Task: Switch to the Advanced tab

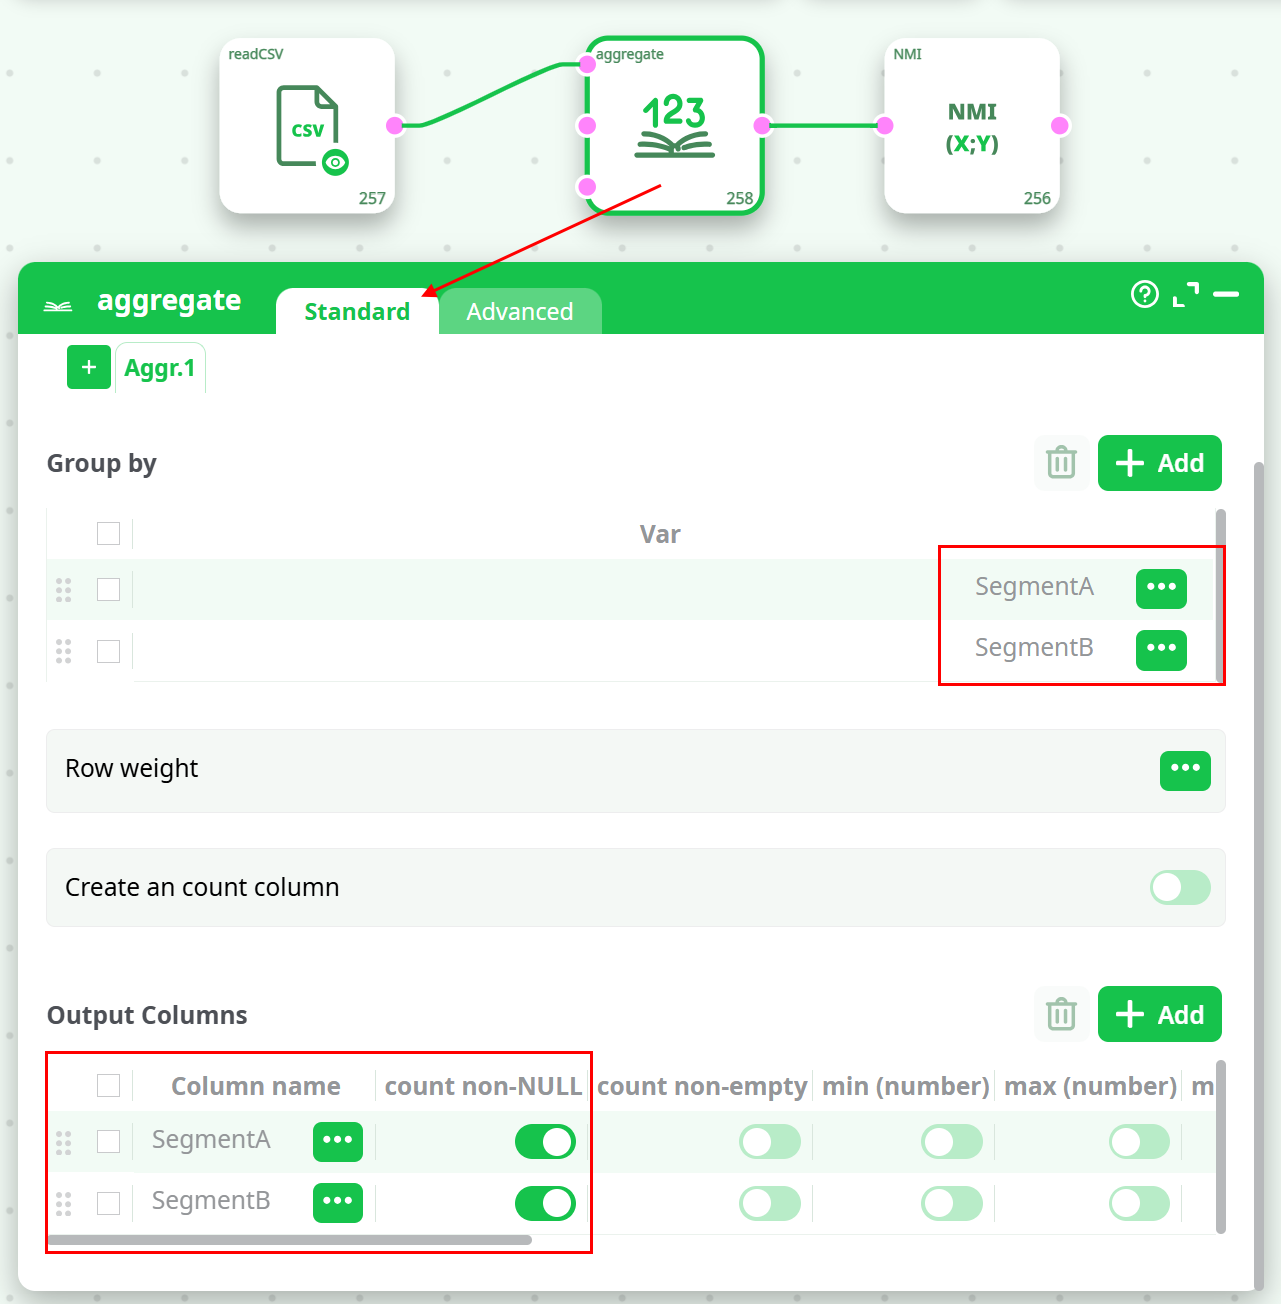Action: [520, 312]
